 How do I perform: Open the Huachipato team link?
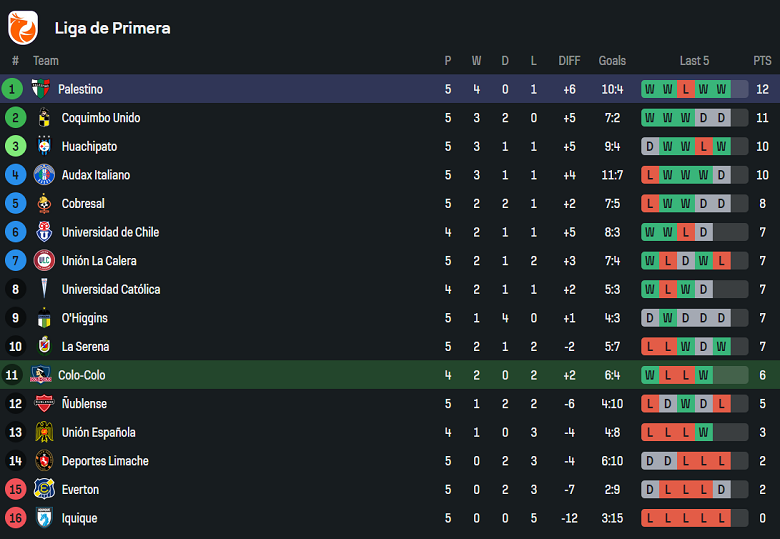tap(89, 146)
